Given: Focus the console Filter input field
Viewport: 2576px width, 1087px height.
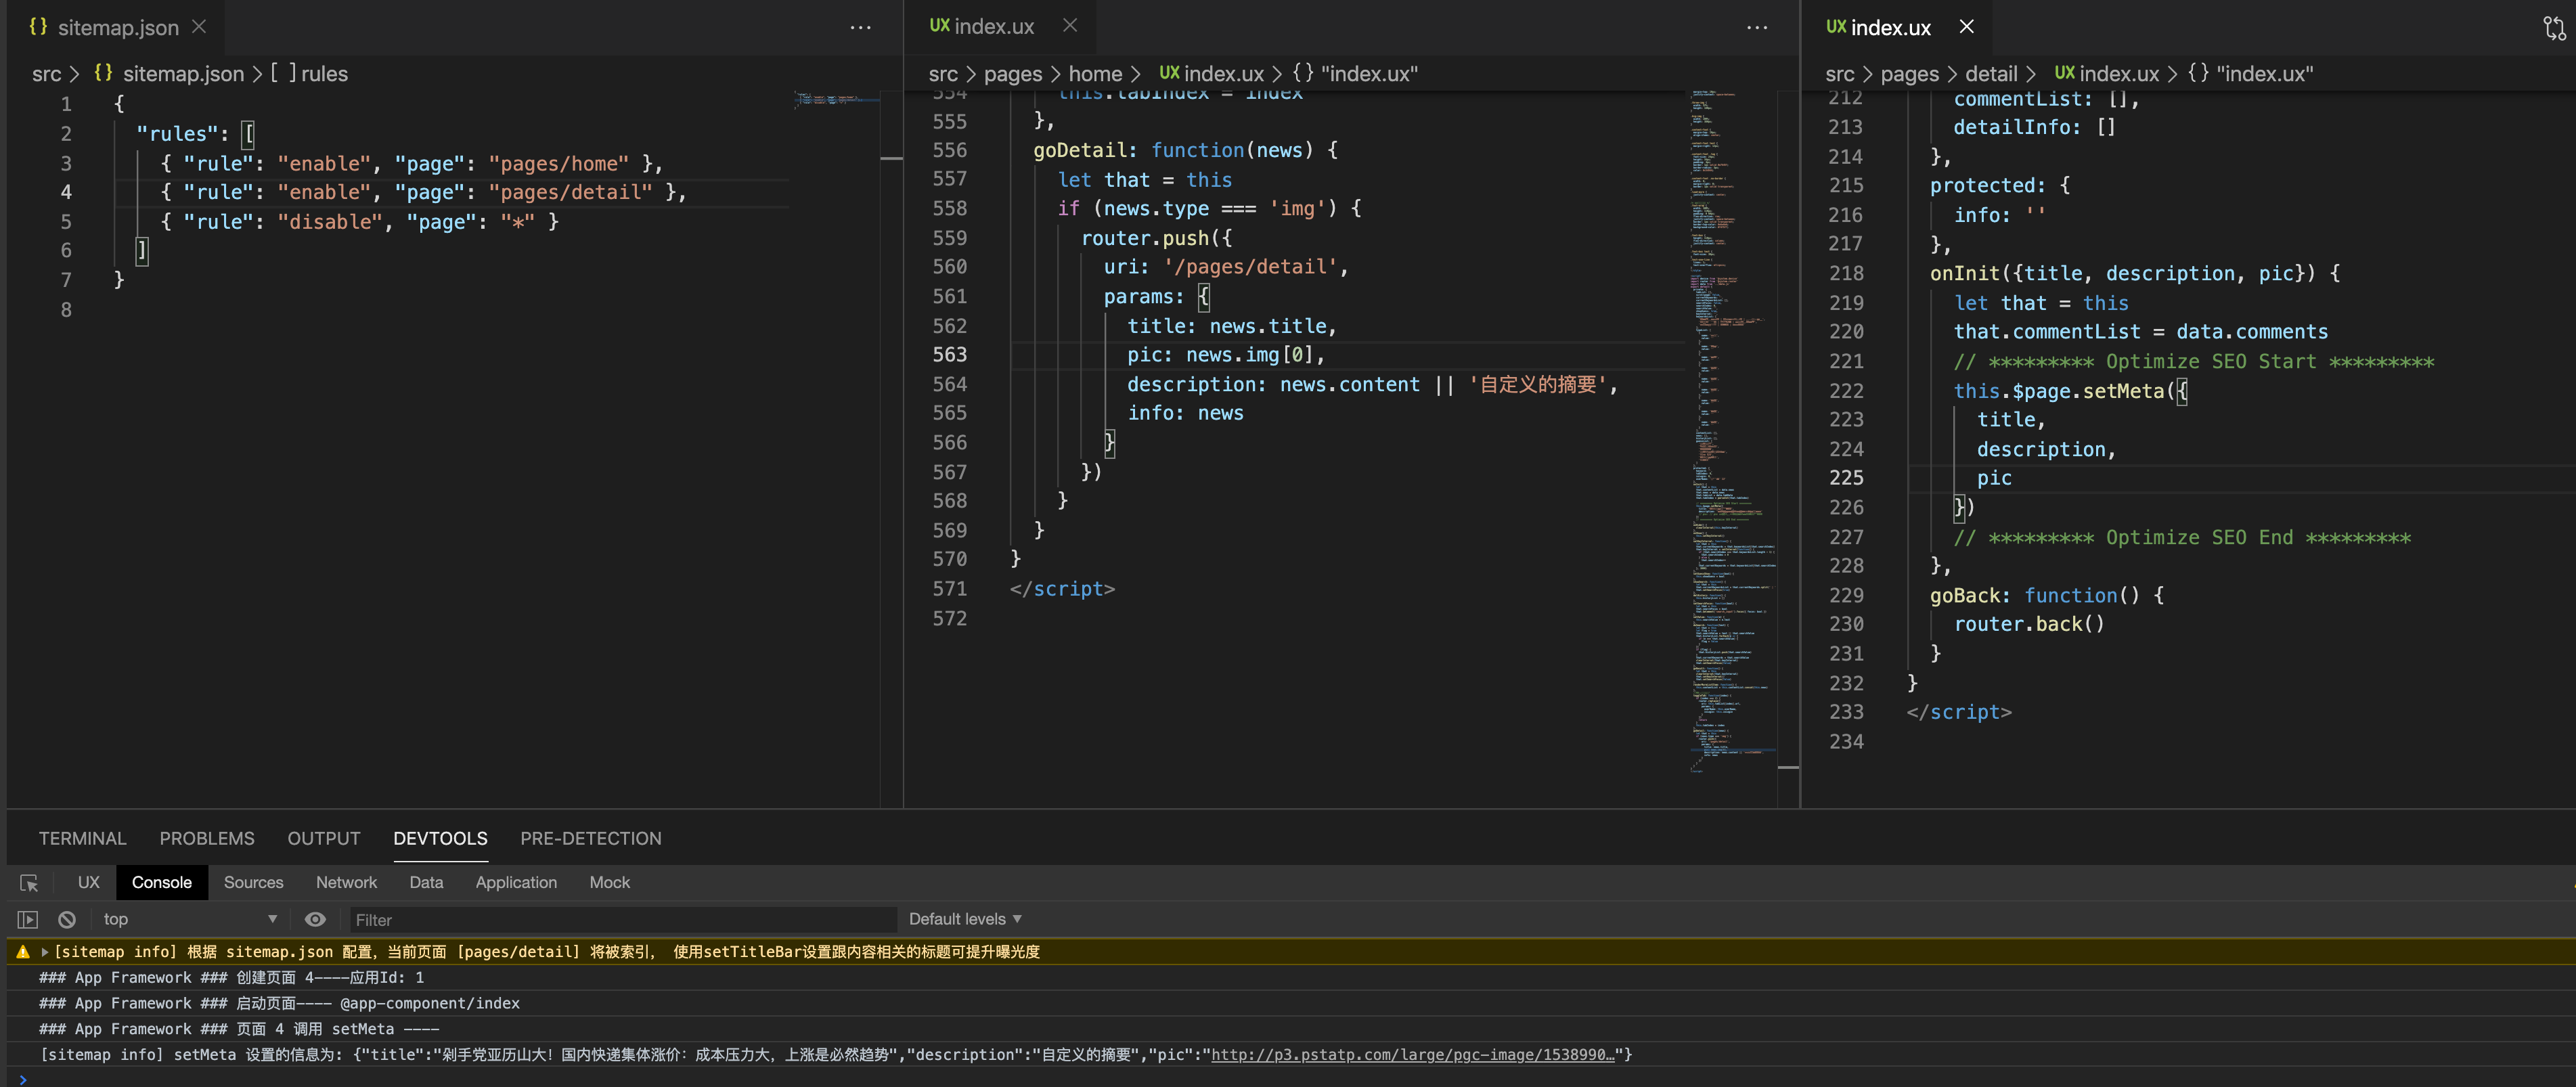Looking at the screenshot, I should click(x=620, y=920).
